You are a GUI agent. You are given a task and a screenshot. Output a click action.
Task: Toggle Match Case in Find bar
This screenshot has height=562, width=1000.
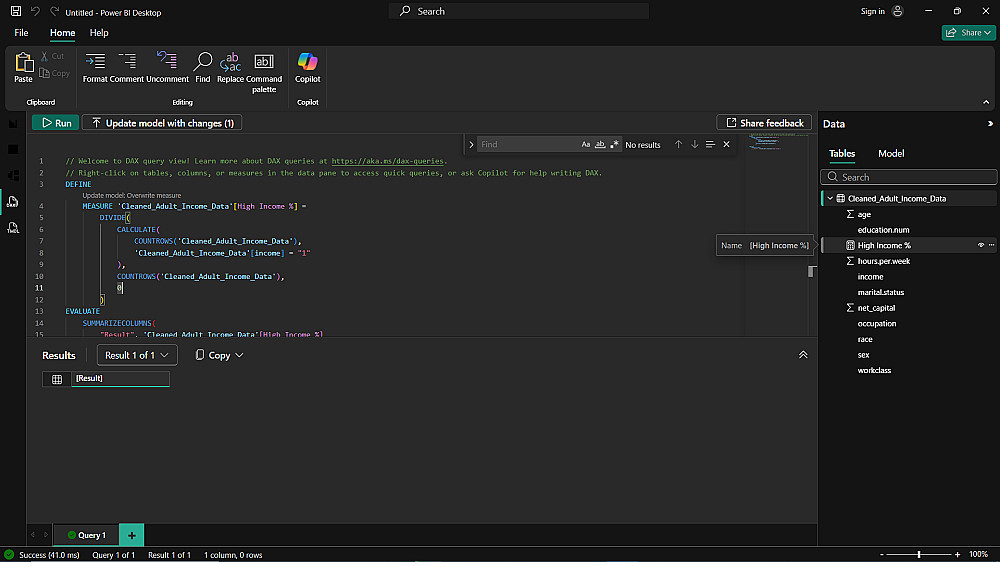coord(586,145)
